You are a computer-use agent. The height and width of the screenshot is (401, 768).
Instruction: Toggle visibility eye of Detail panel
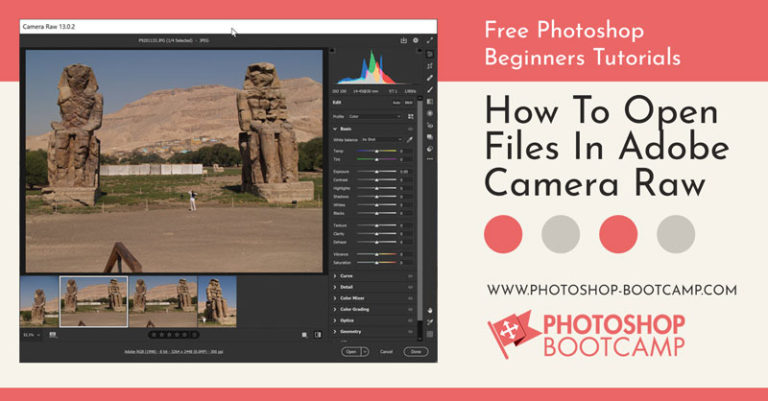pos(410,287)
